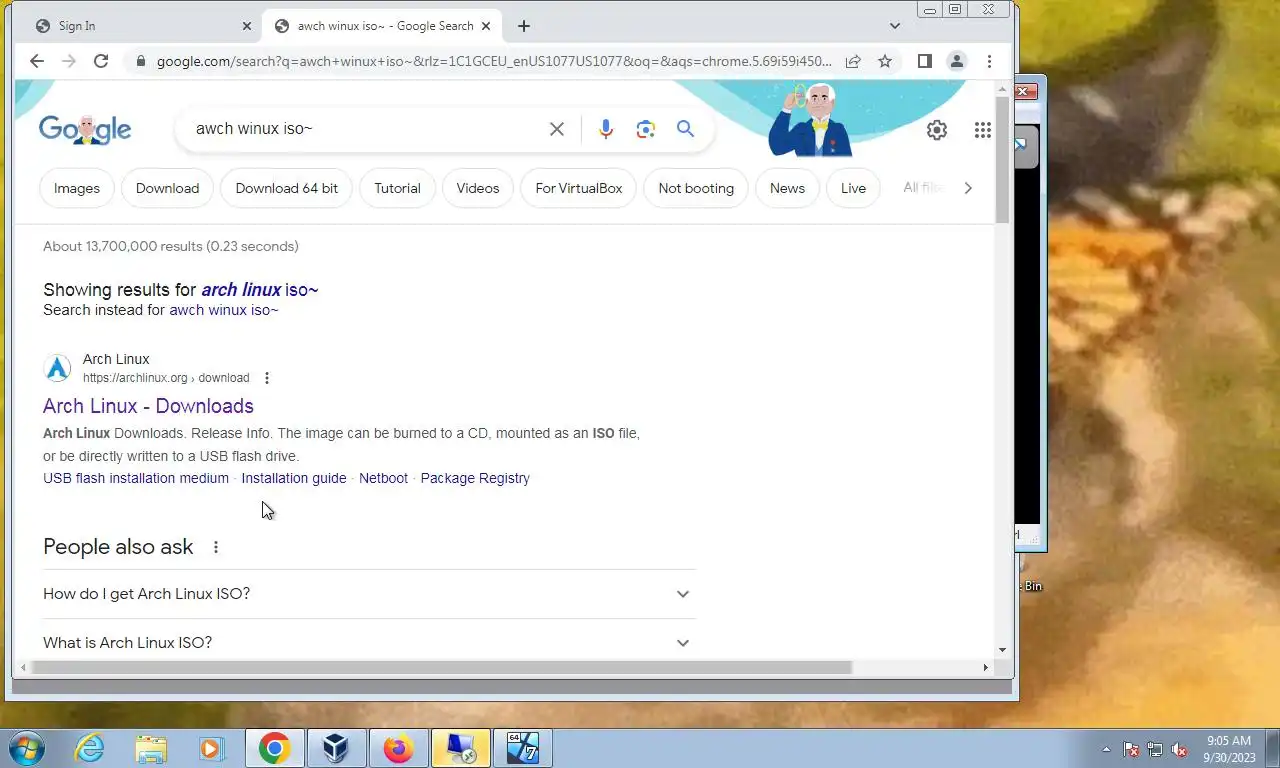Open tab search dropdown arrow

pos(895,26)
